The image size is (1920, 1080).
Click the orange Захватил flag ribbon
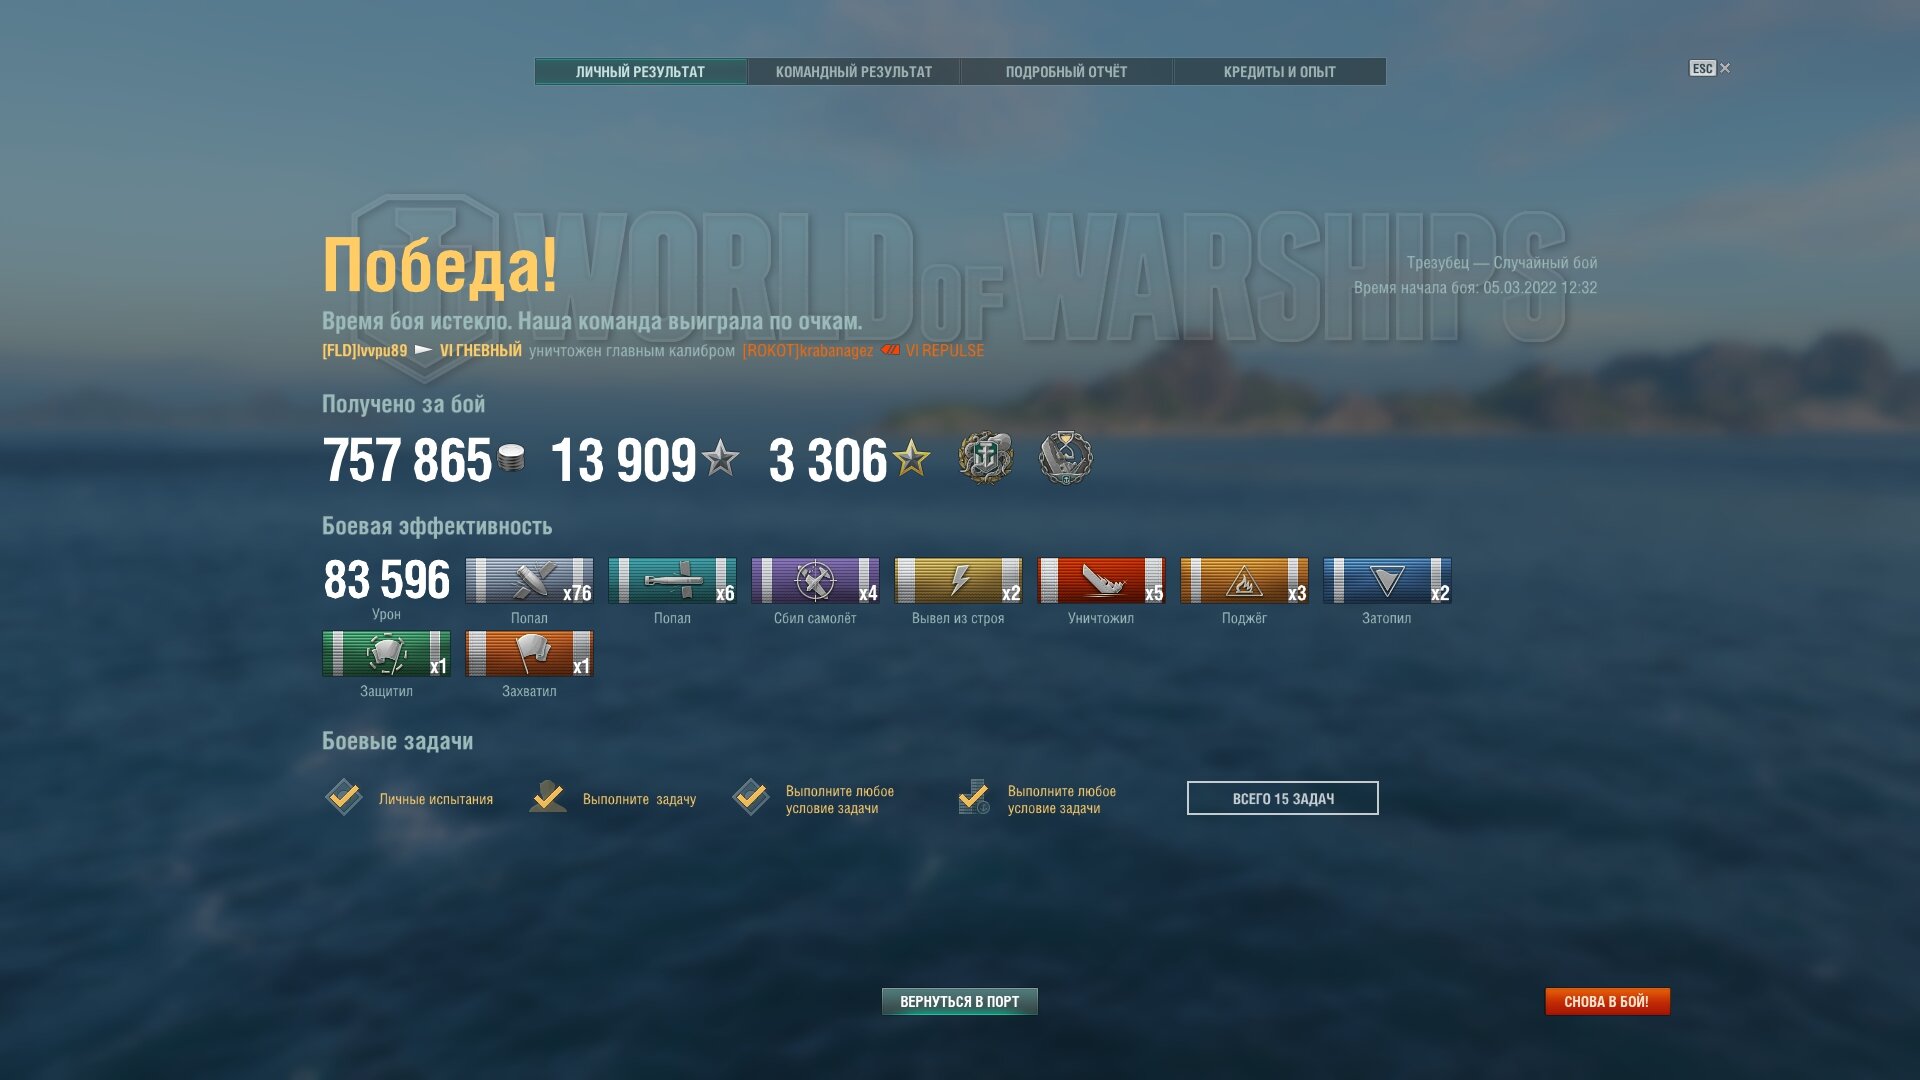pos(529,654)
